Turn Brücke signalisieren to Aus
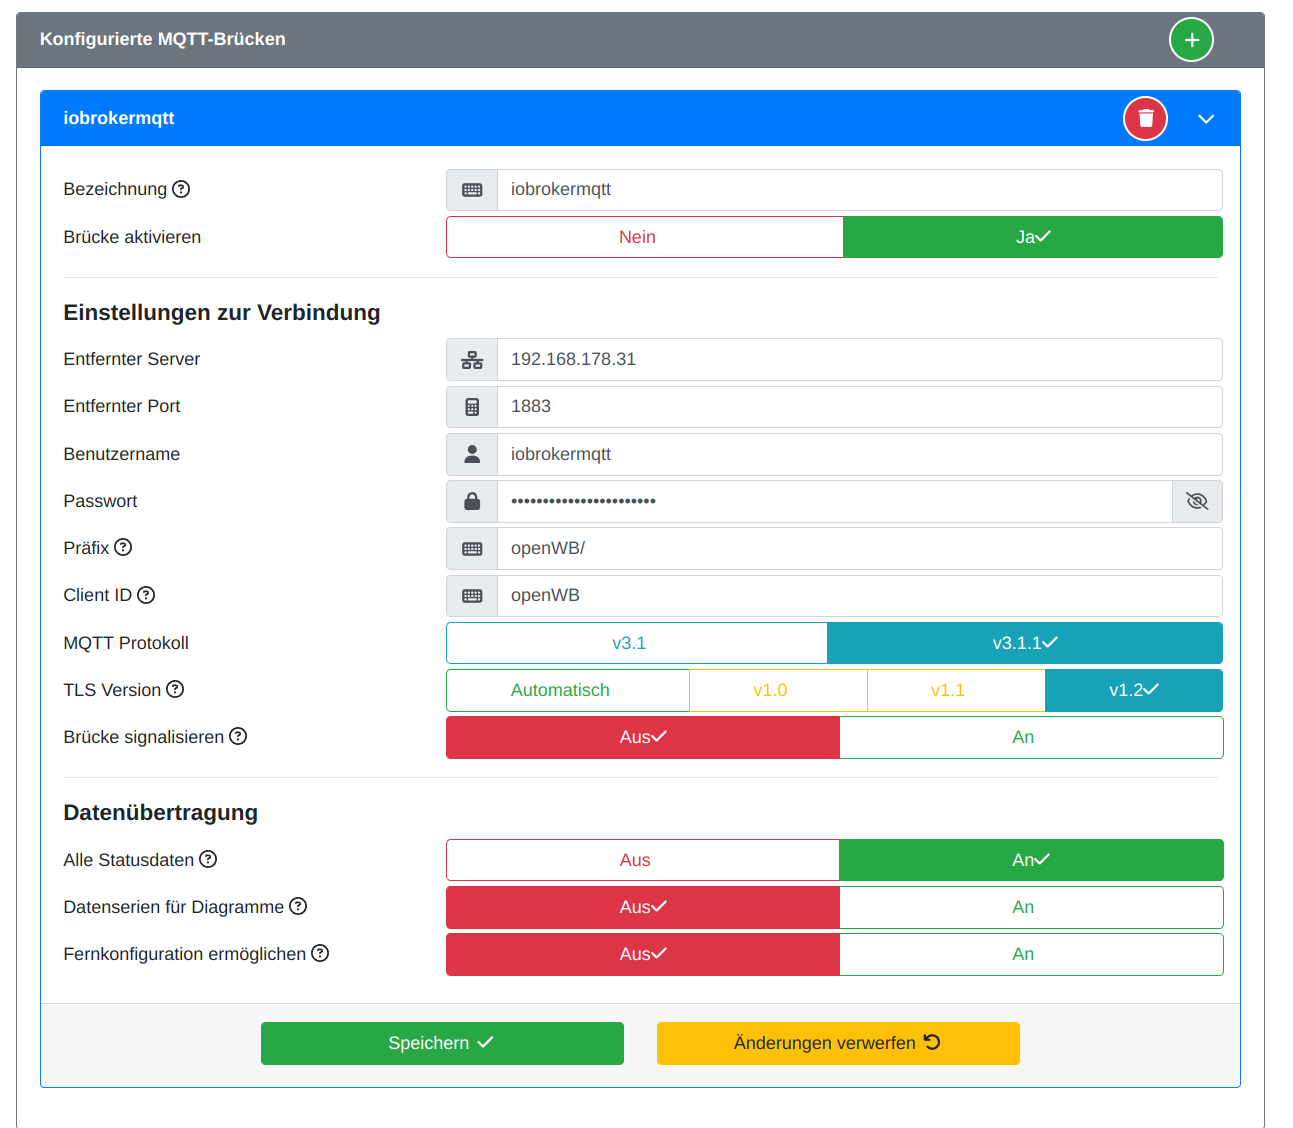1293x1128 pixels. click(643, 737)
